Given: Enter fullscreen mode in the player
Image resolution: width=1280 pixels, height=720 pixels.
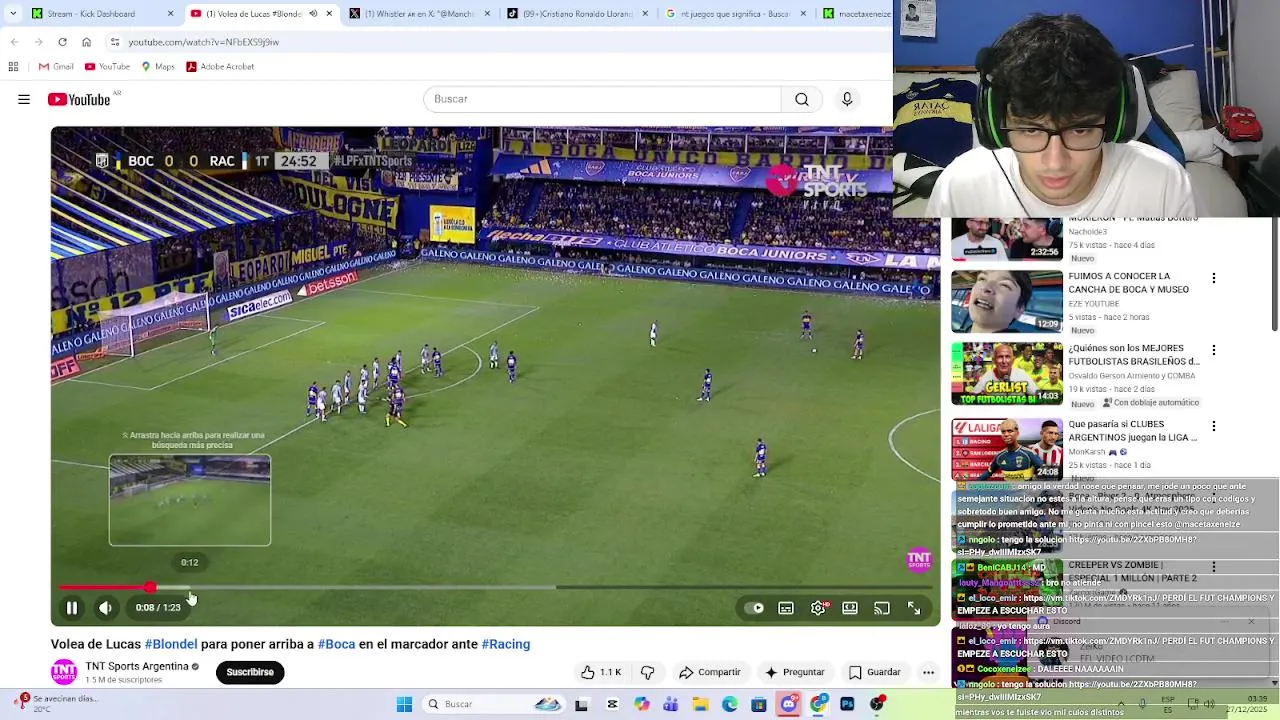Looking at the screenshot, I should [x=914, y=608].
